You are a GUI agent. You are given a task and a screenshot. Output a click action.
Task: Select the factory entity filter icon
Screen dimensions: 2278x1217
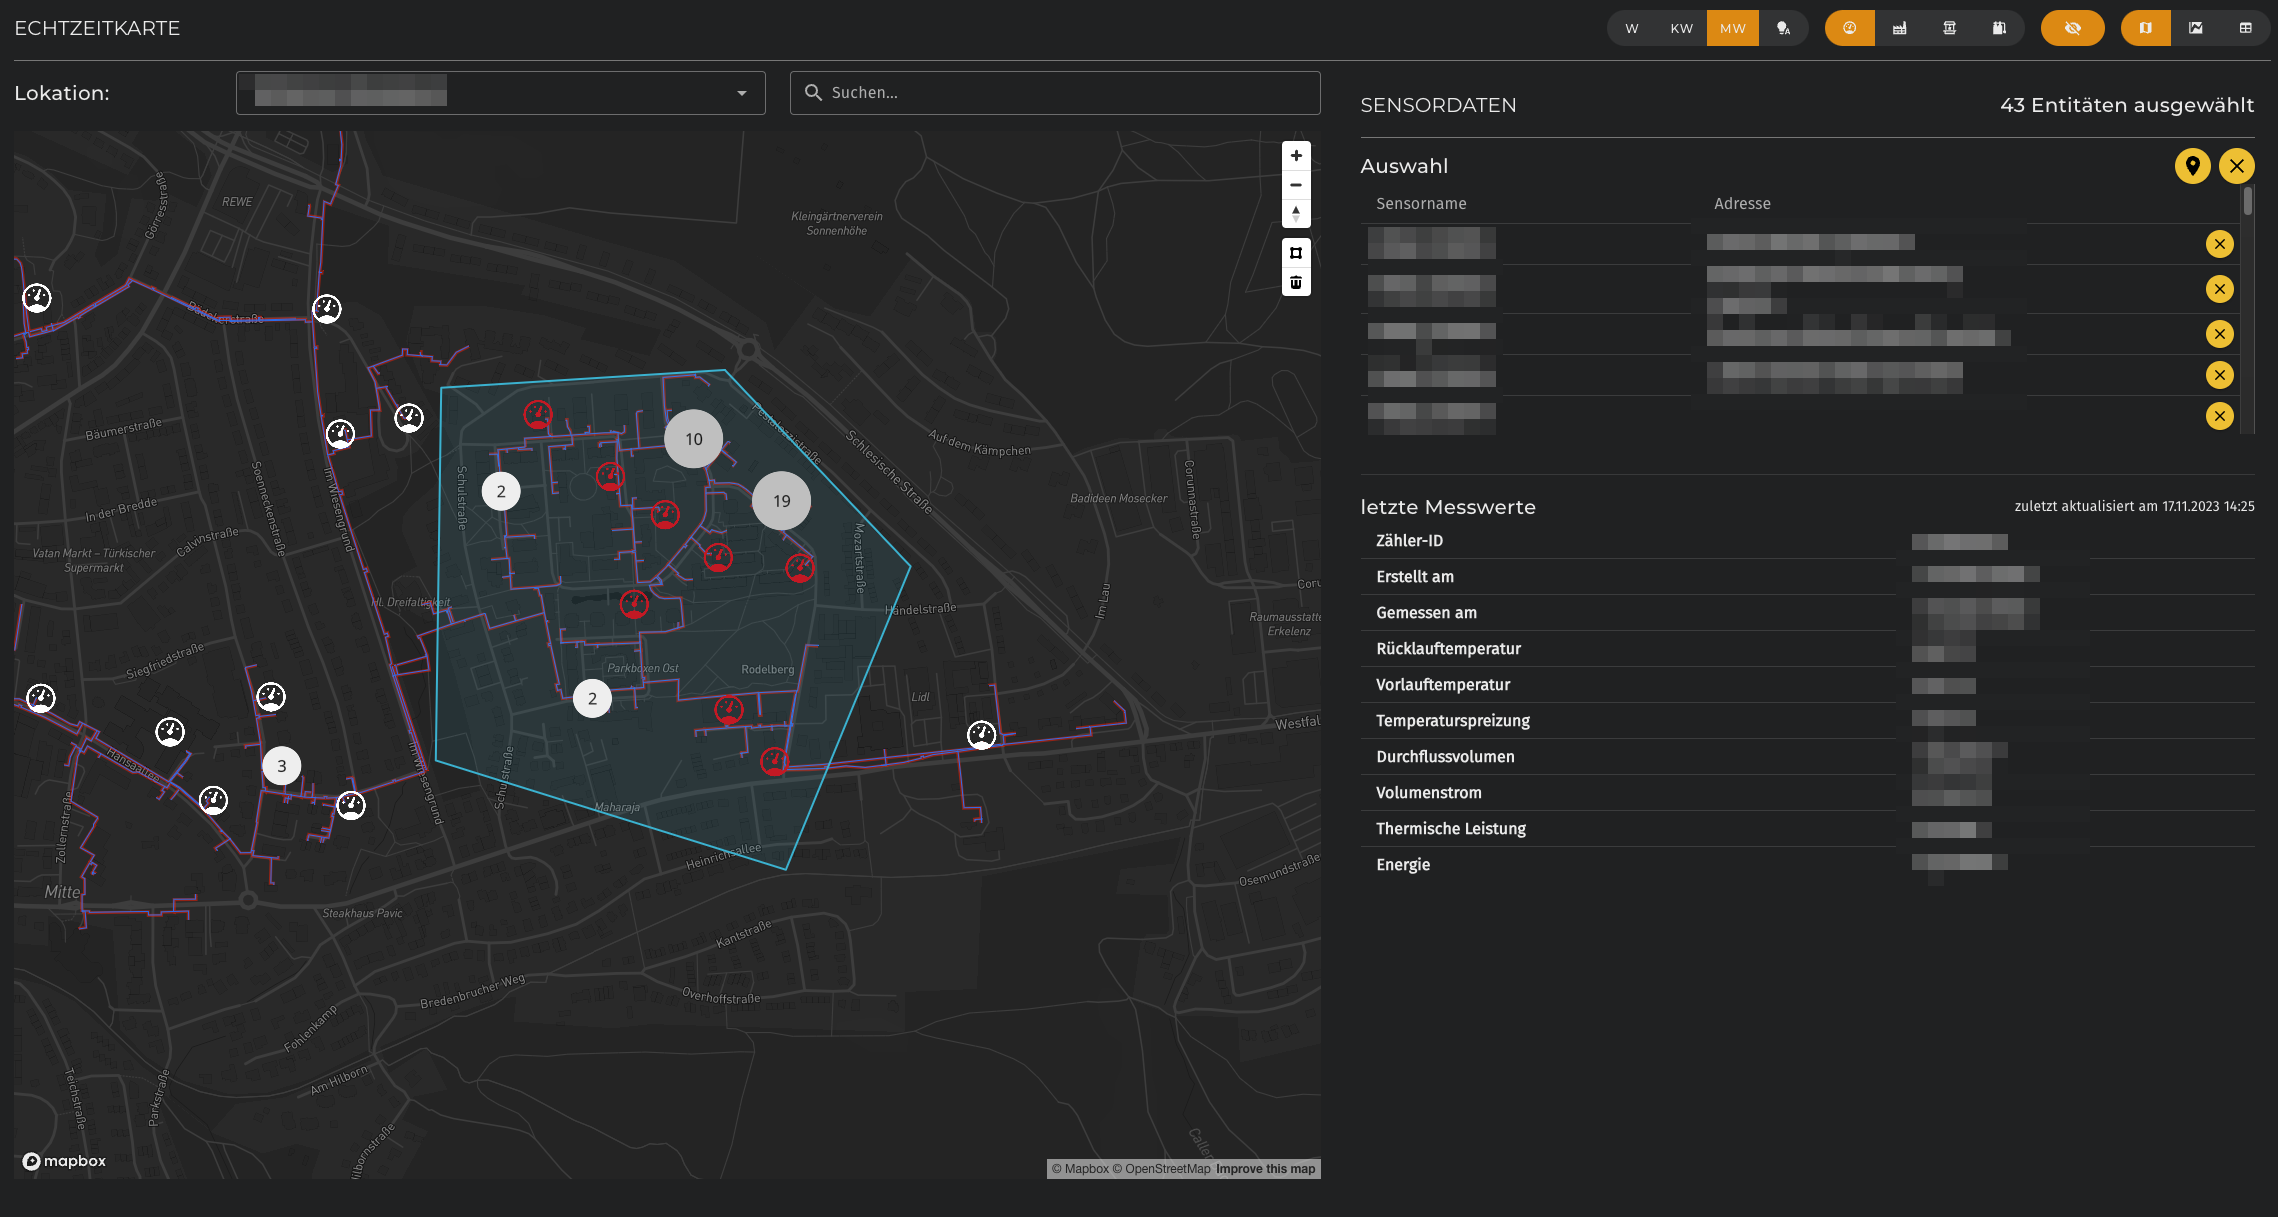1899,28
